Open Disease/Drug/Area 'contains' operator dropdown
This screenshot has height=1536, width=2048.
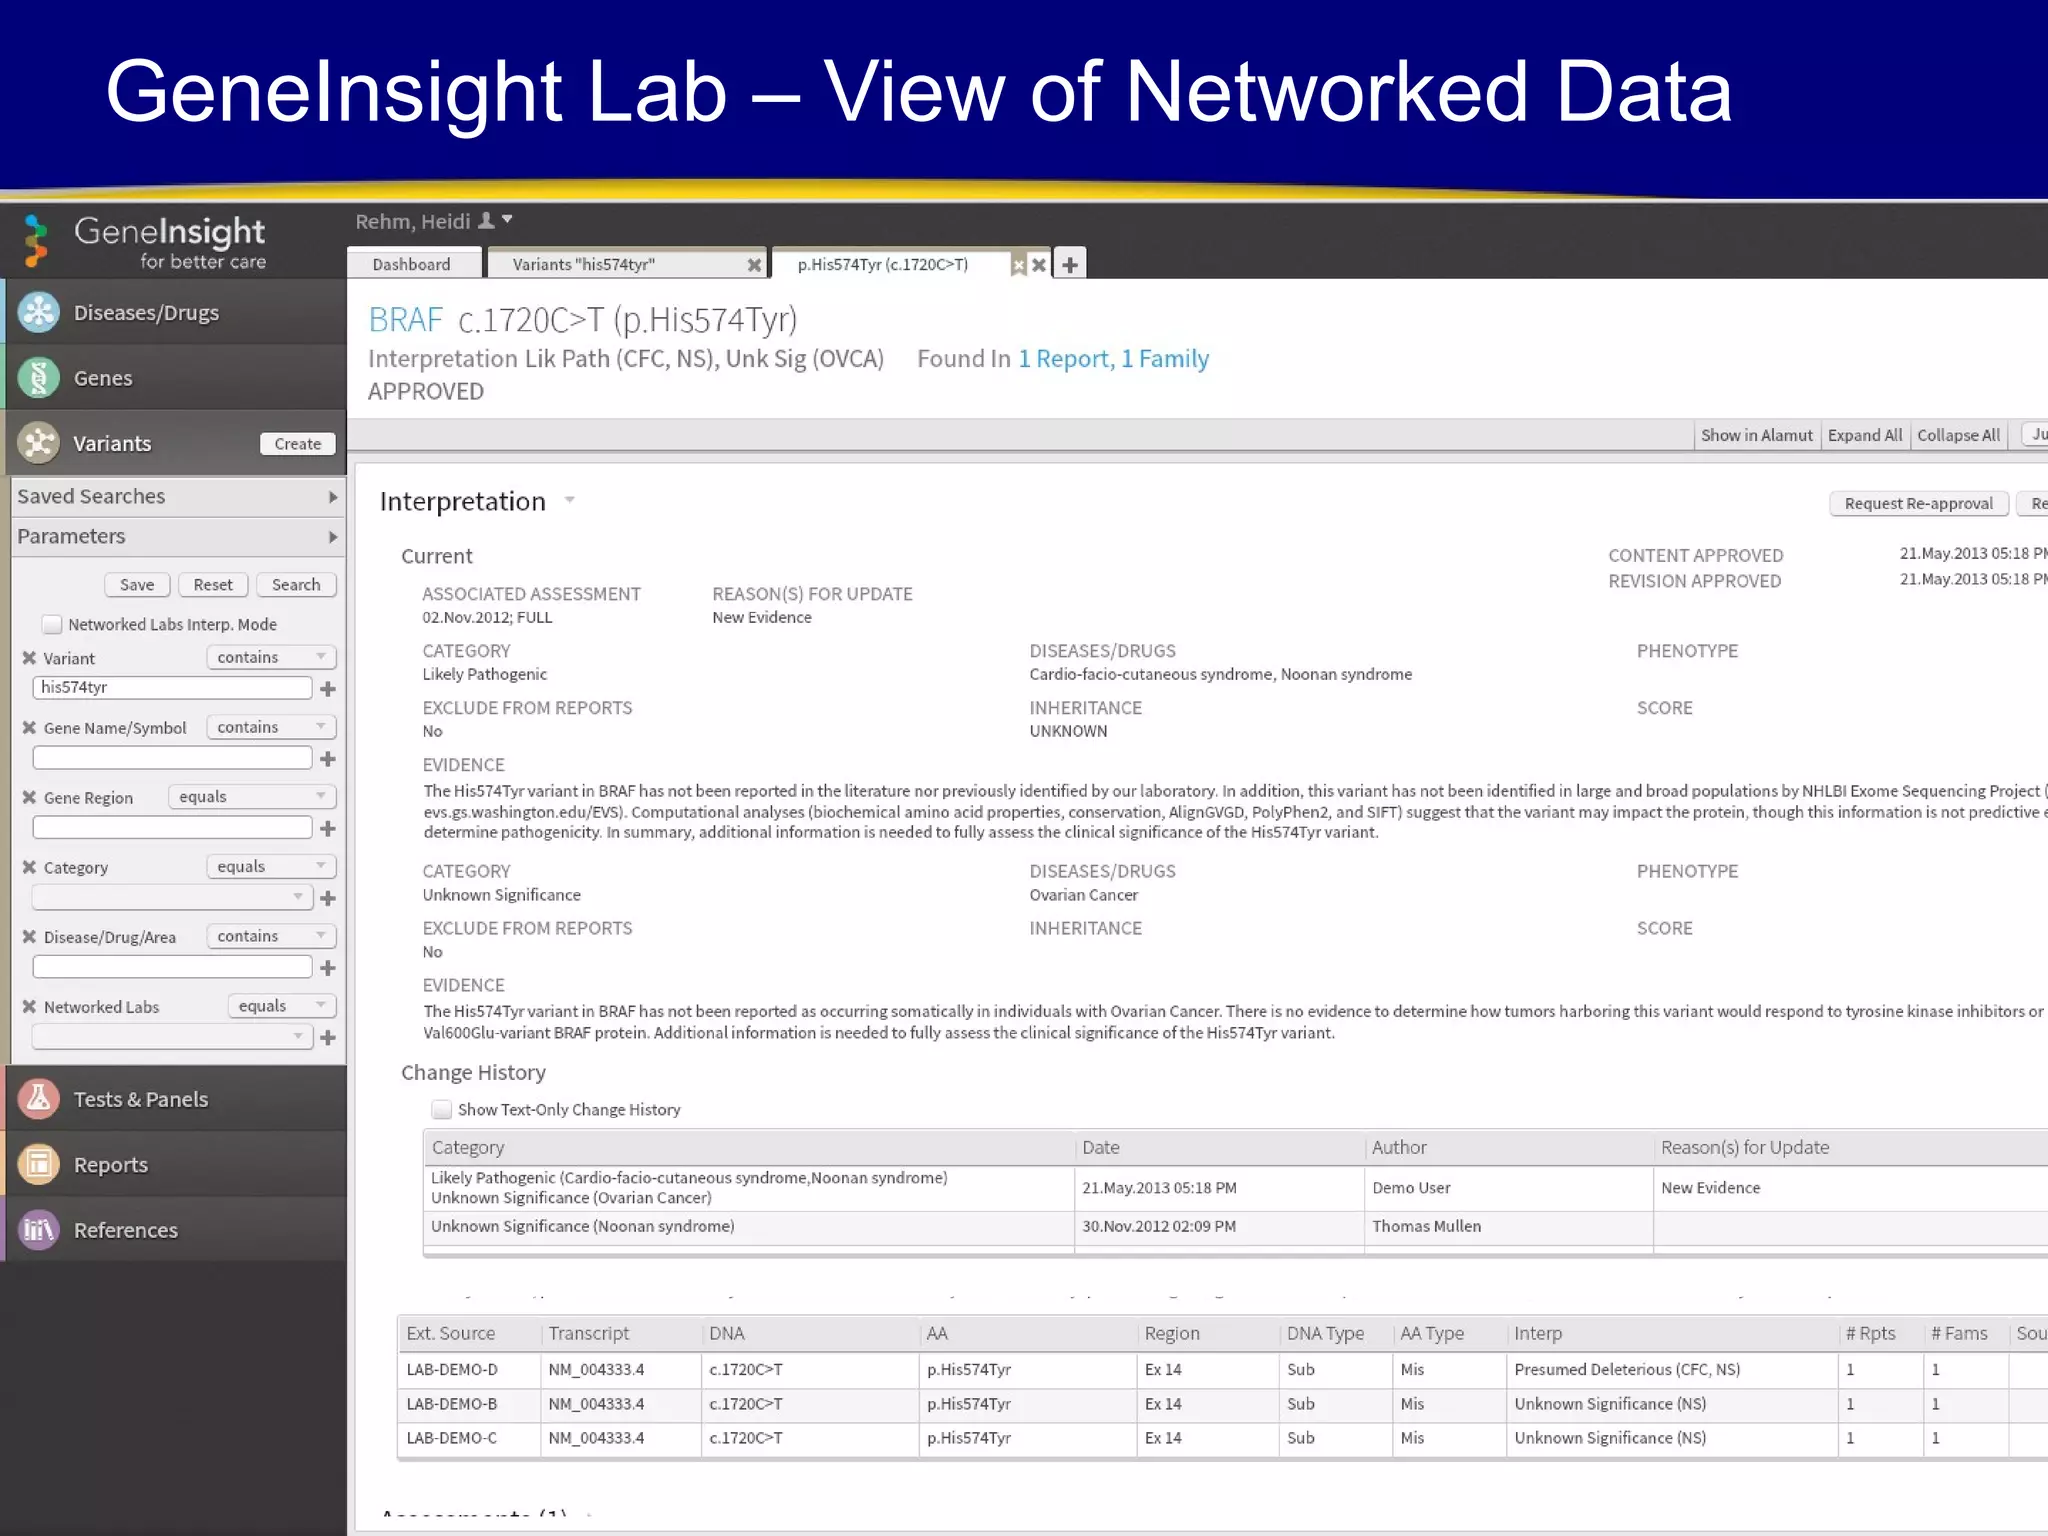pyautogui.click(x=271, y=936)
